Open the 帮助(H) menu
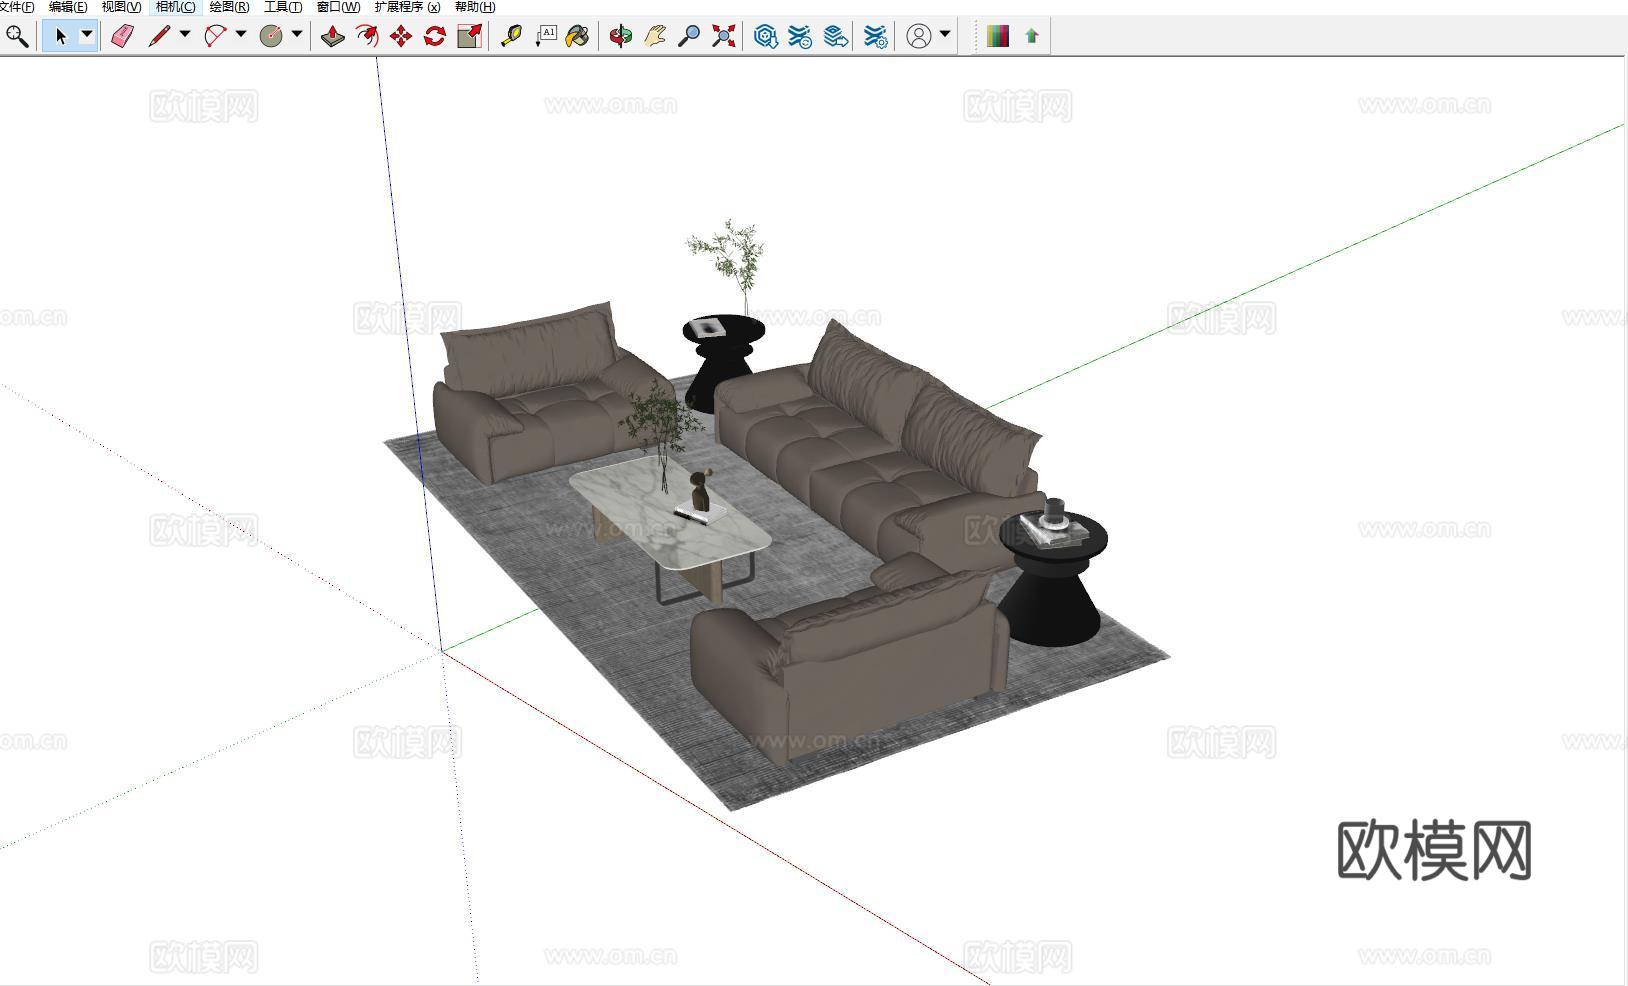1628x986 pixels. pos(475,7)
